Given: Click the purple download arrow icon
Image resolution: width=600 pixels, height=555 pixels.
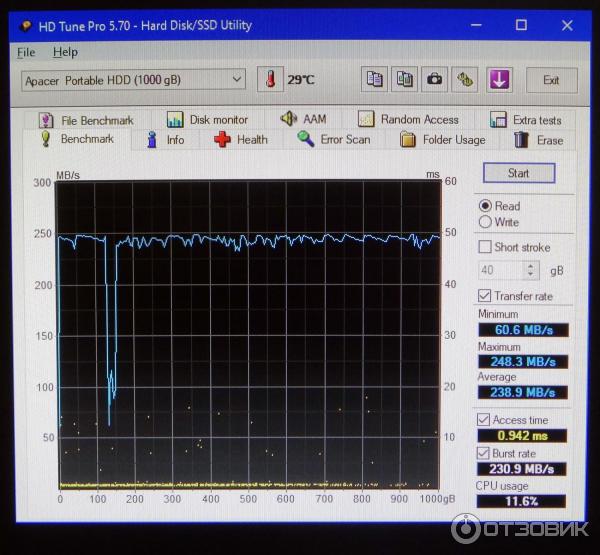Looking at the screenshot, I should coord(499,79).
